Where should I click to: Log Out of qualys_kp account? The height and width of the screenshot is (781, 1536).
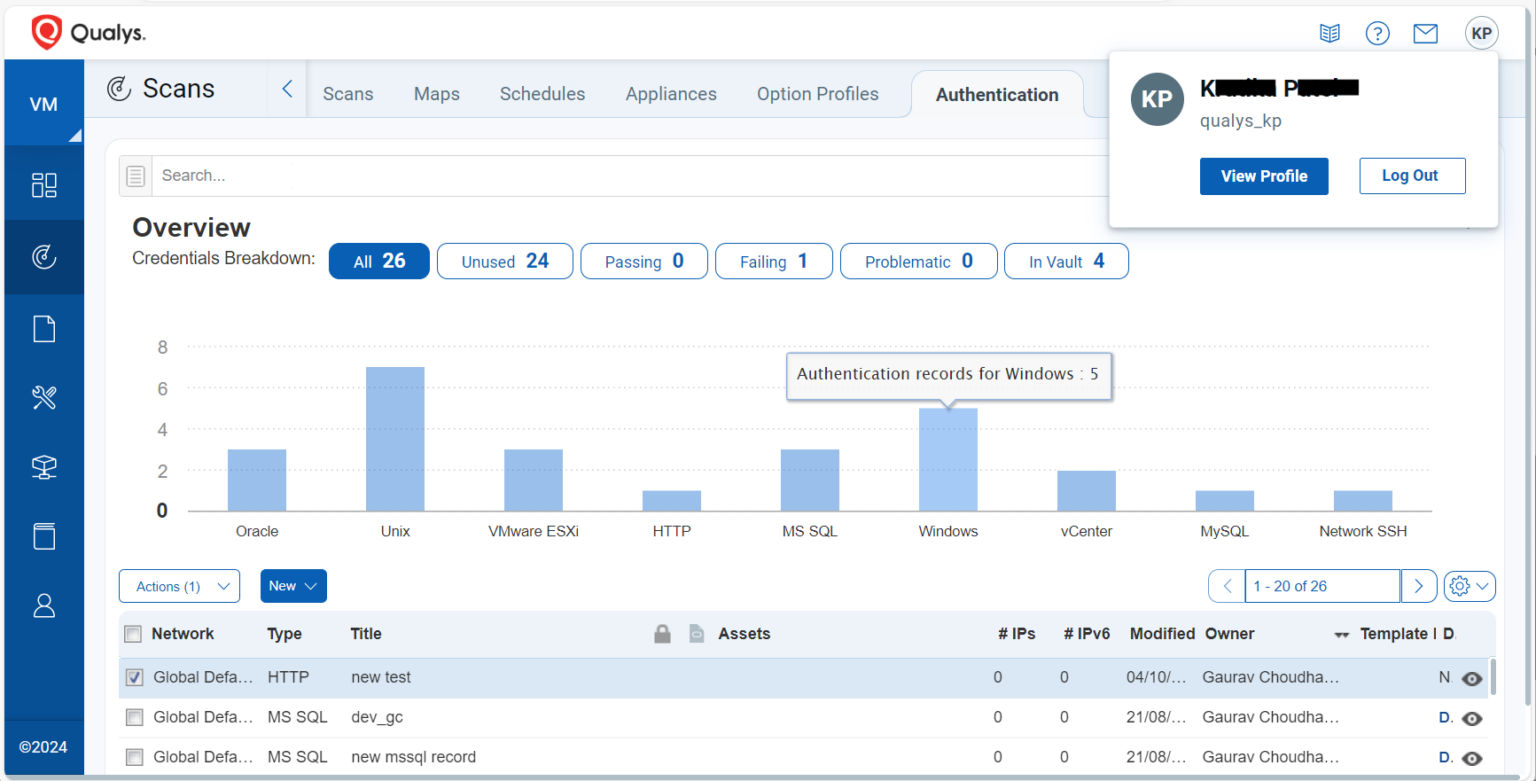pos(1411,175)
